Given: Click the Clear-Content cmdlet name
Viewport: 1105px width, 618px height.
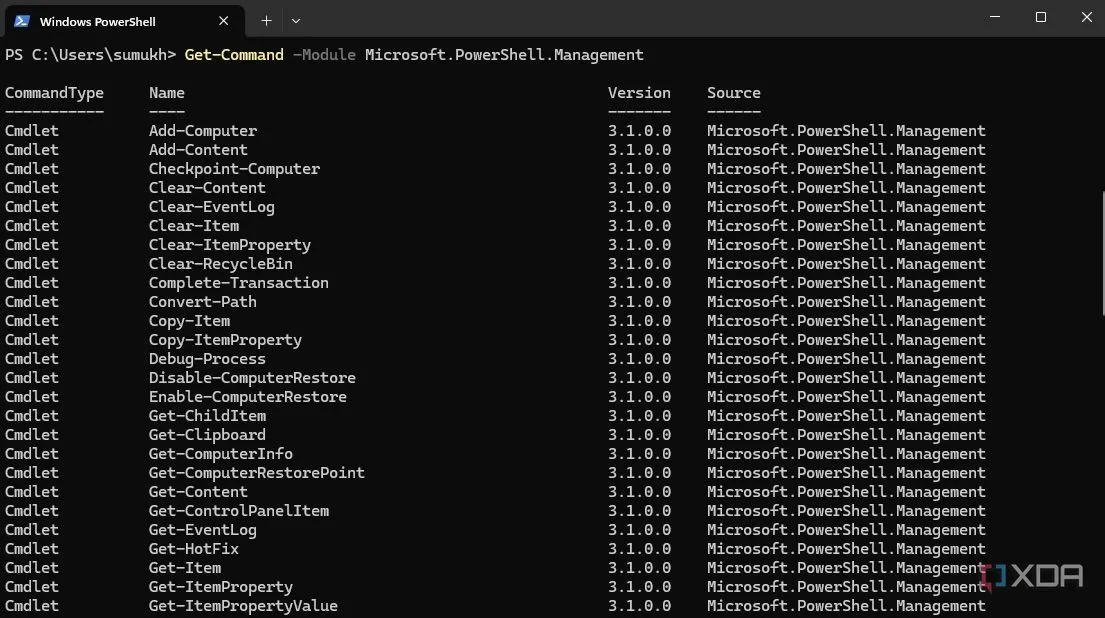Looking at the screenshot, I should (x=207, y=188).
